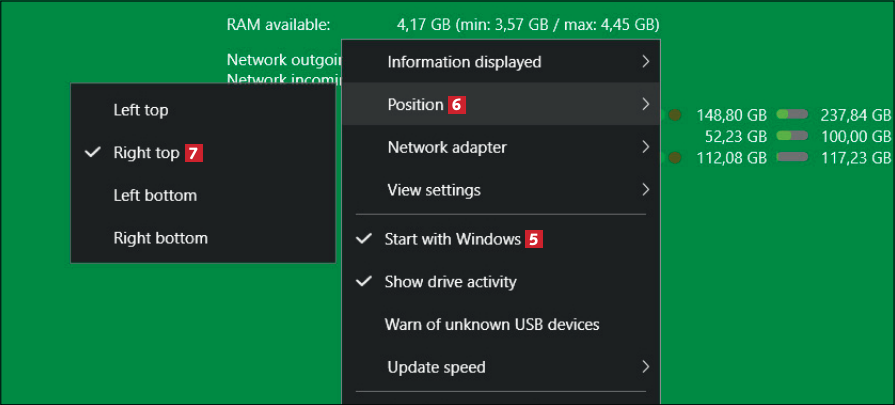
Task: Disable the Start with Windows option
Action: [452, 239]
